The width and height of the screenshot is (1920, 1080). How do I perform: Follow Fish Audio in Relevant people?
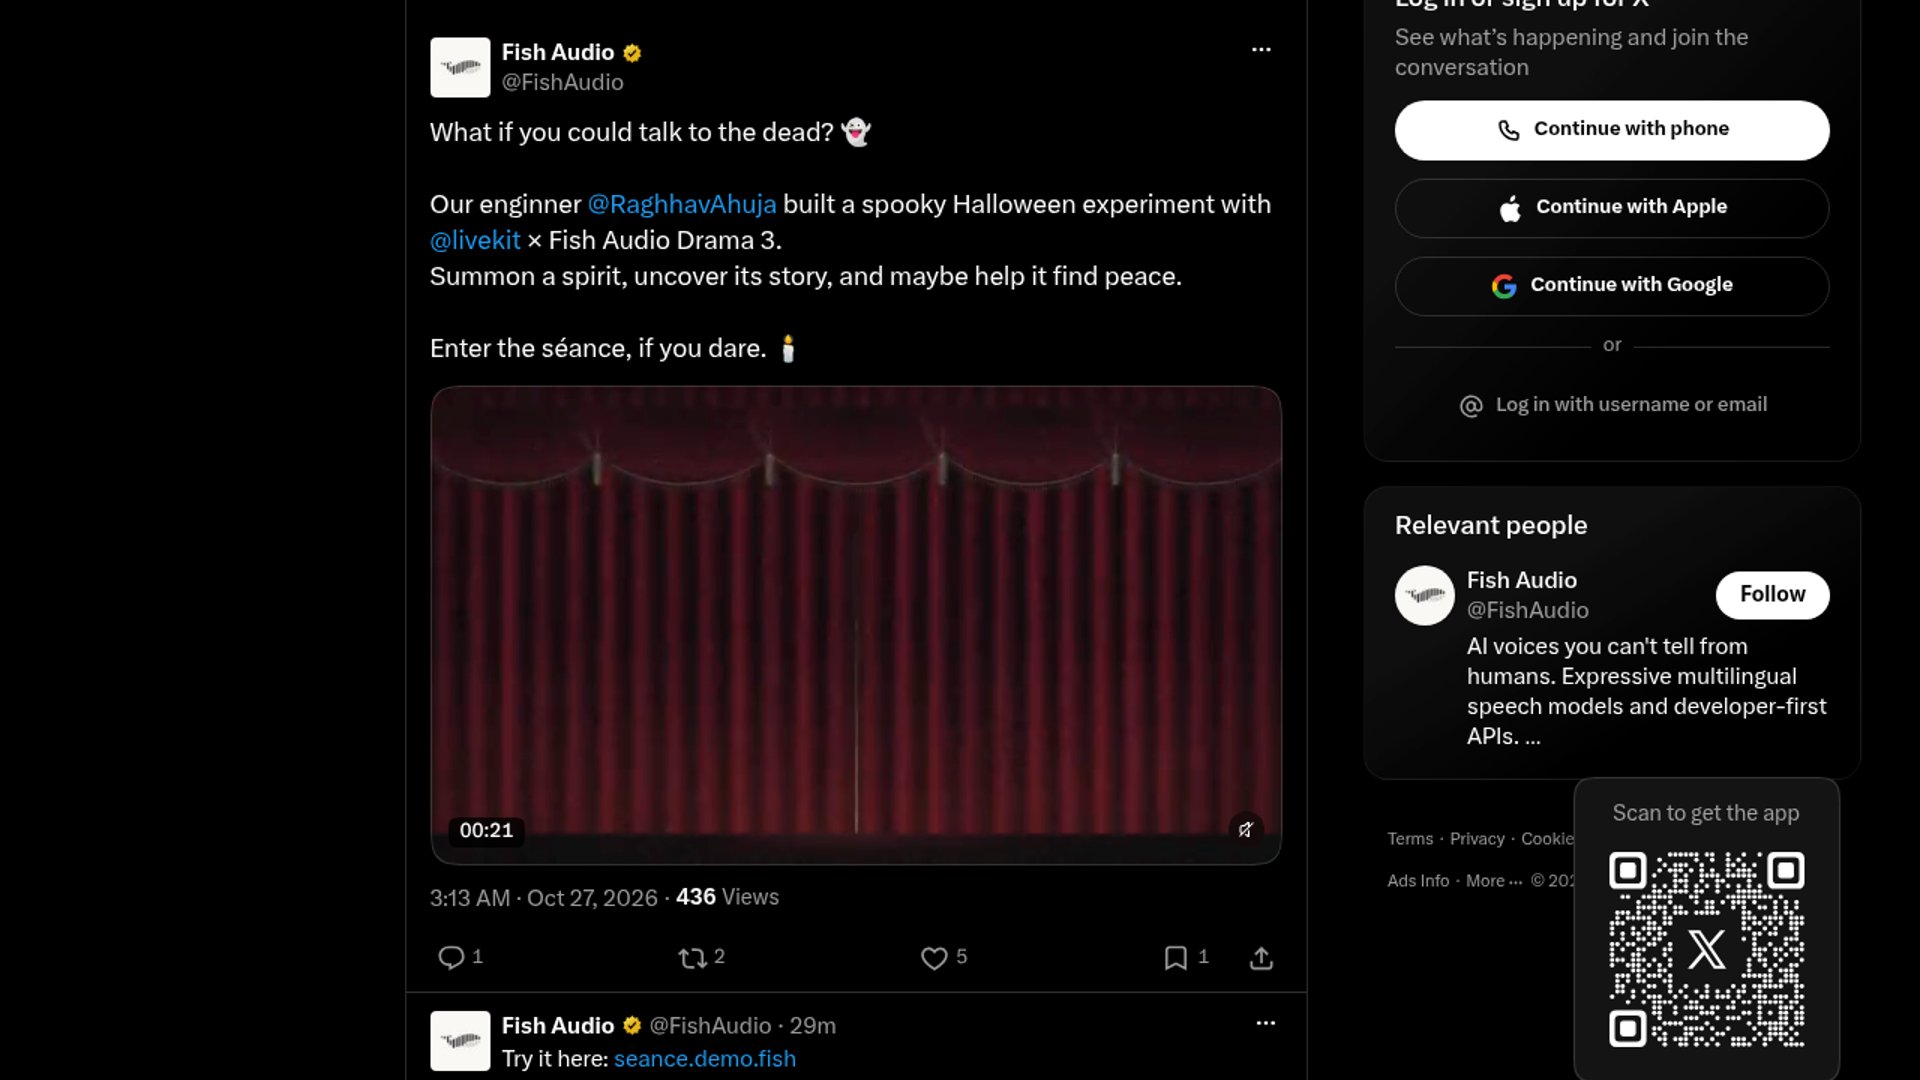1772,595
